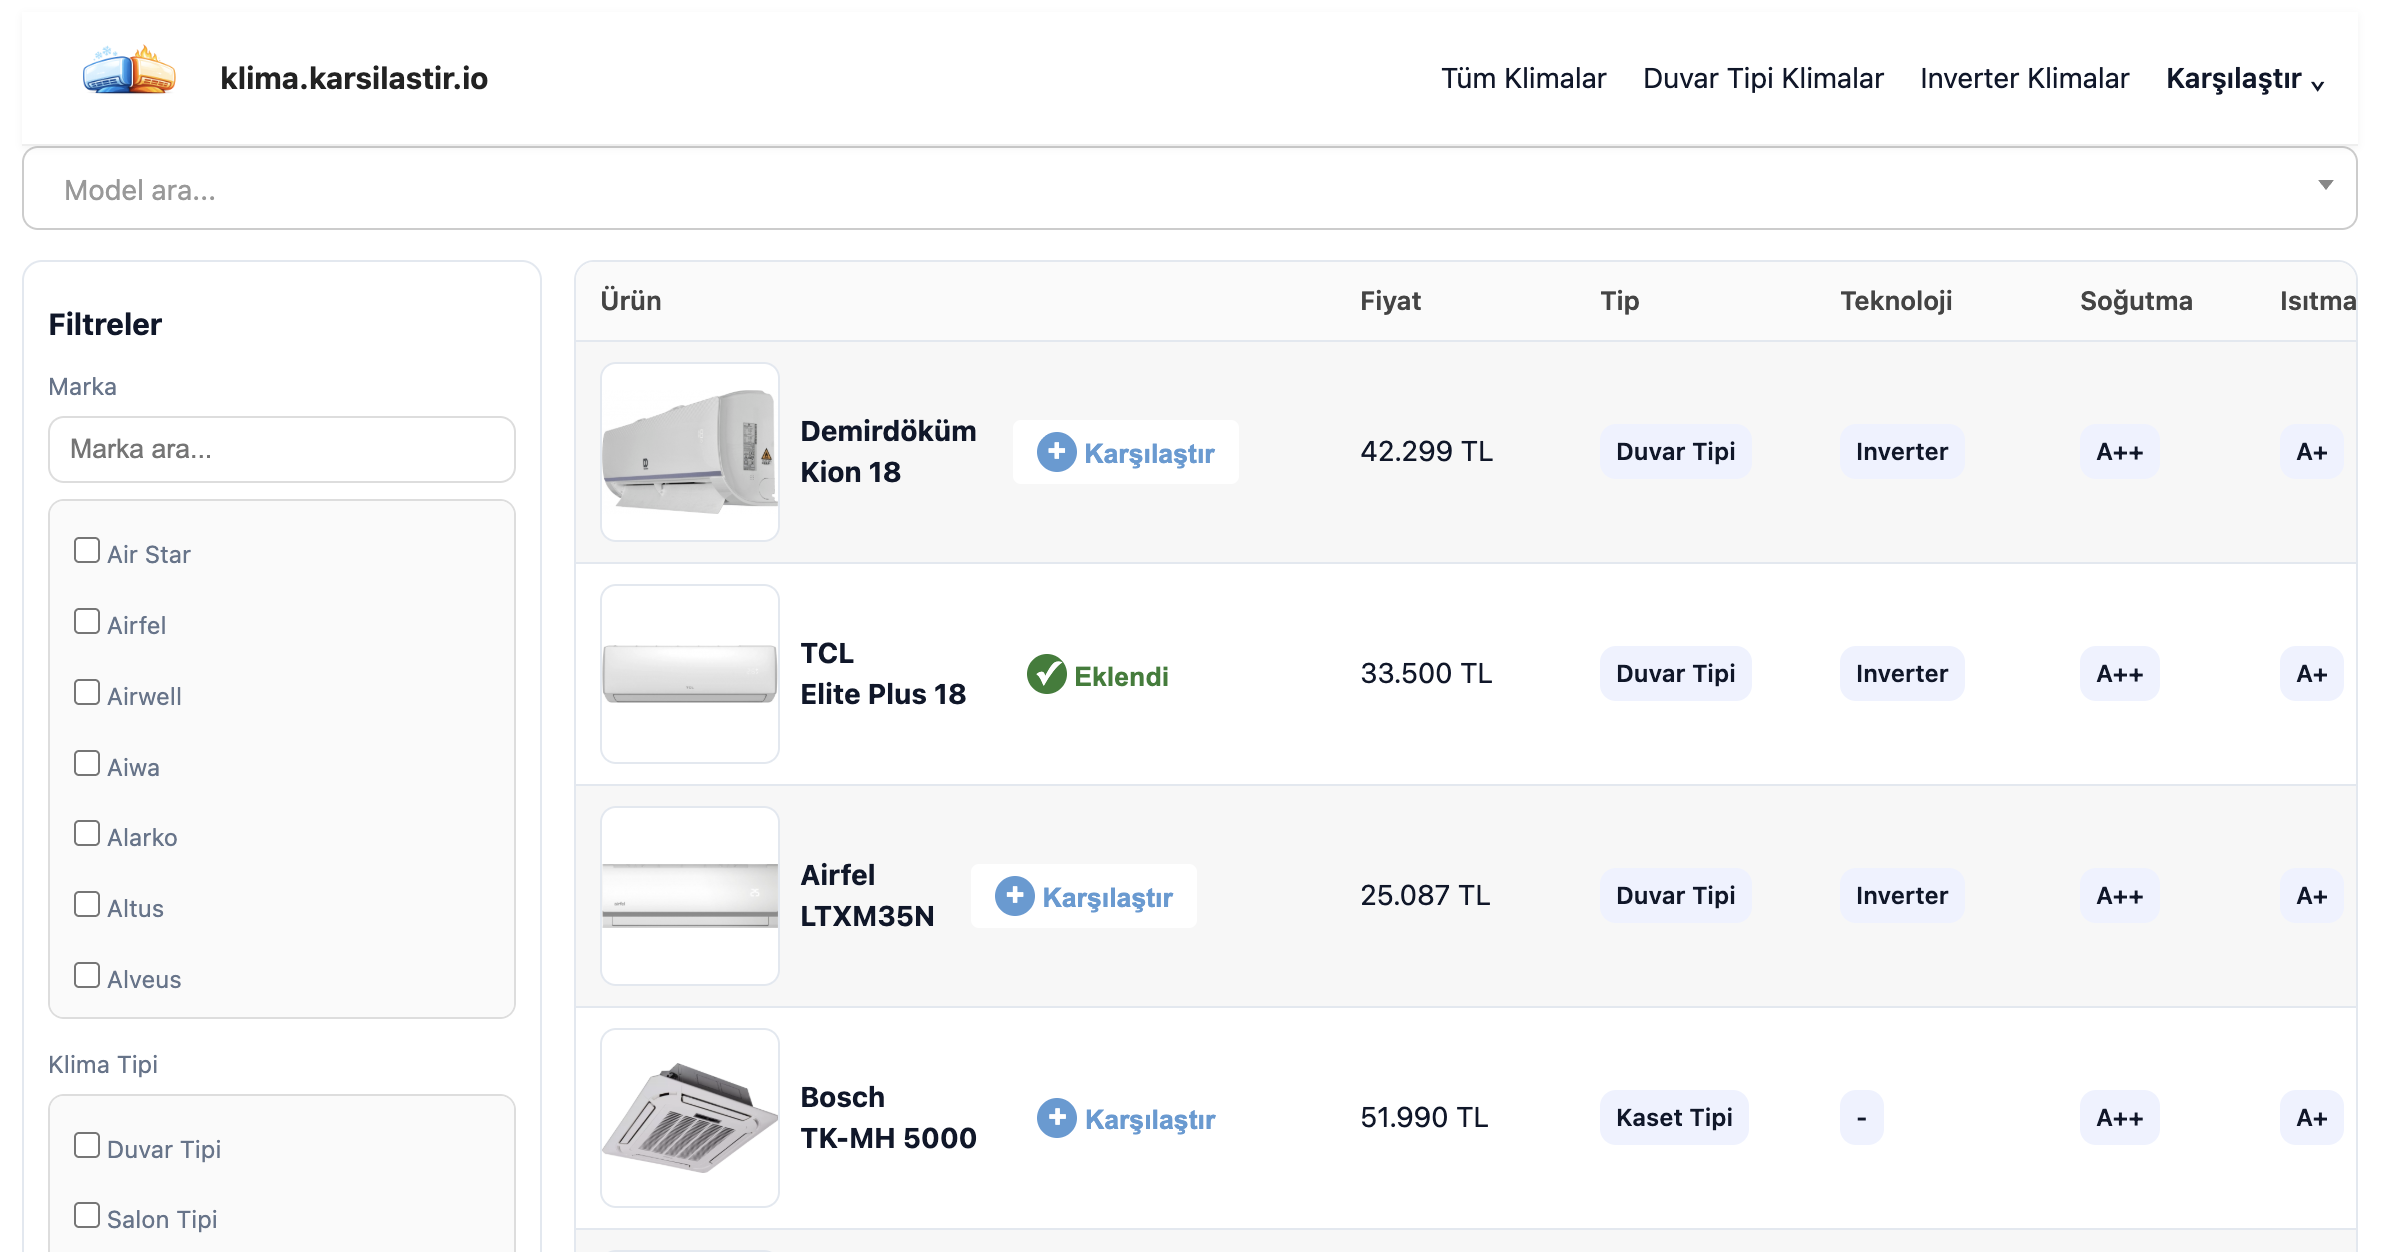Select Inverter Klimalar in the navigation
This screenshot has width=2388, height=1252.
pos(2023,78)
